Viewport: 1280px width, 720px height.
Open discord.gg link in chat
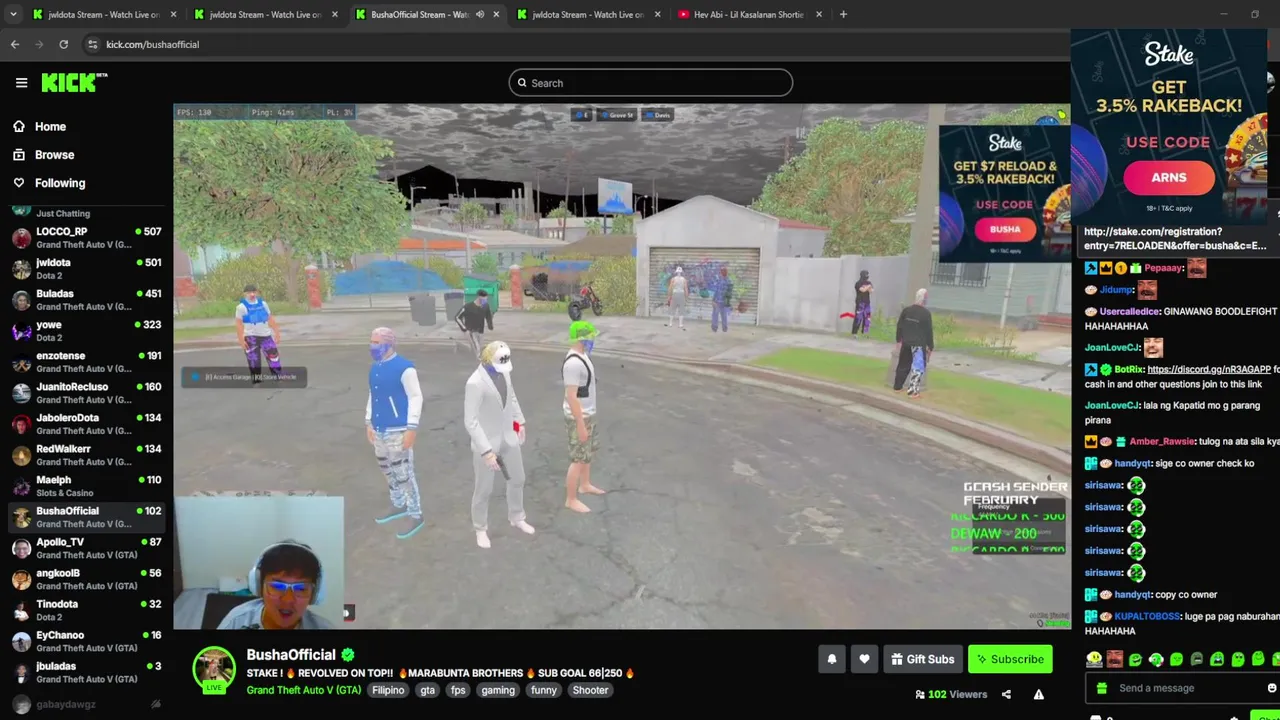1209,370
